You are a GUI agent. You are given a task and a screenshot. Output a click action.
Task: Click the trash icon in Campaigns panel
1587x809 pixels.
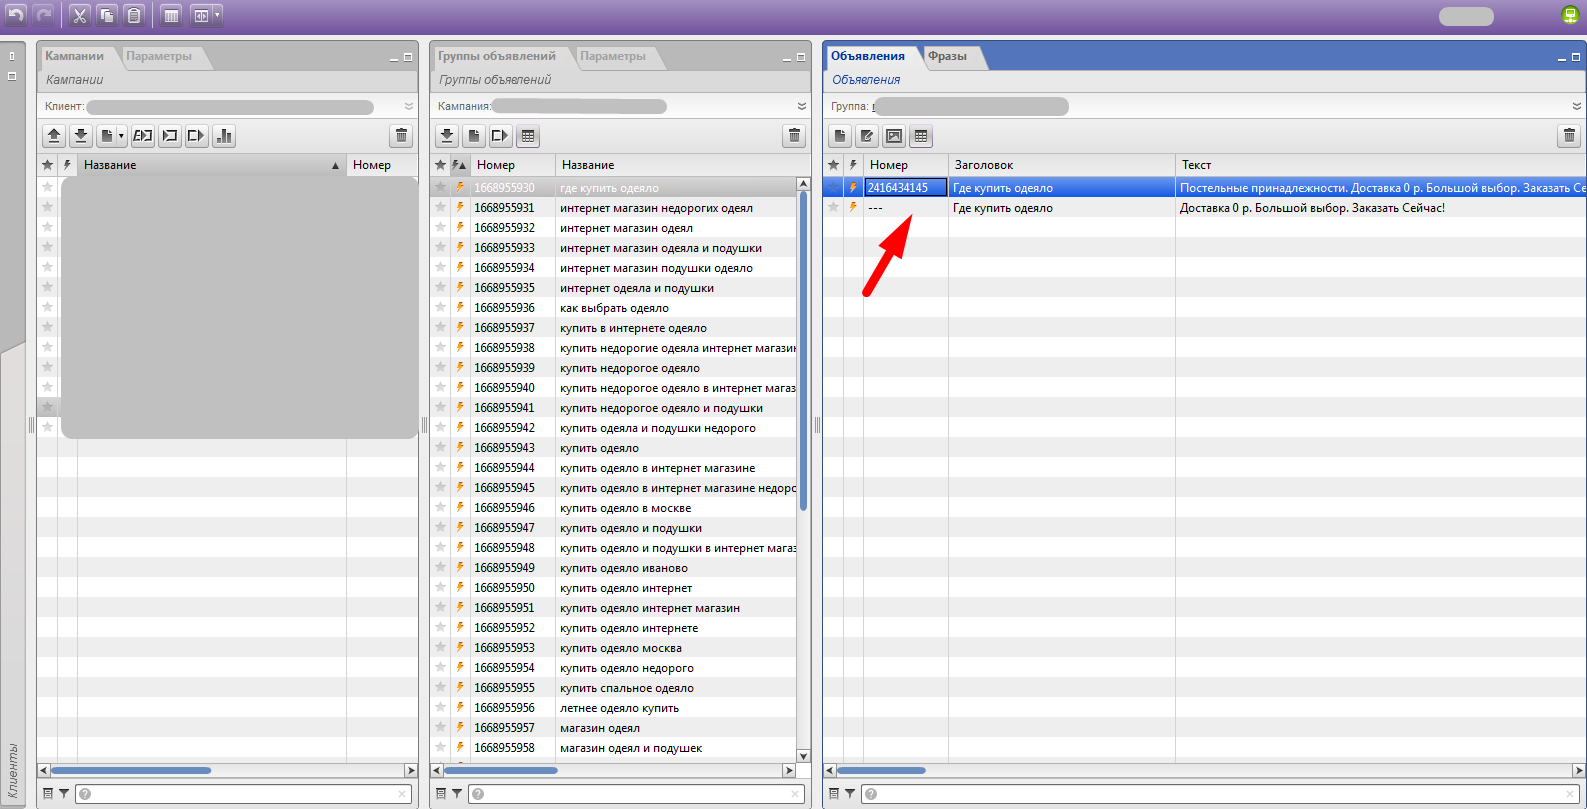(x=401, y=136)
